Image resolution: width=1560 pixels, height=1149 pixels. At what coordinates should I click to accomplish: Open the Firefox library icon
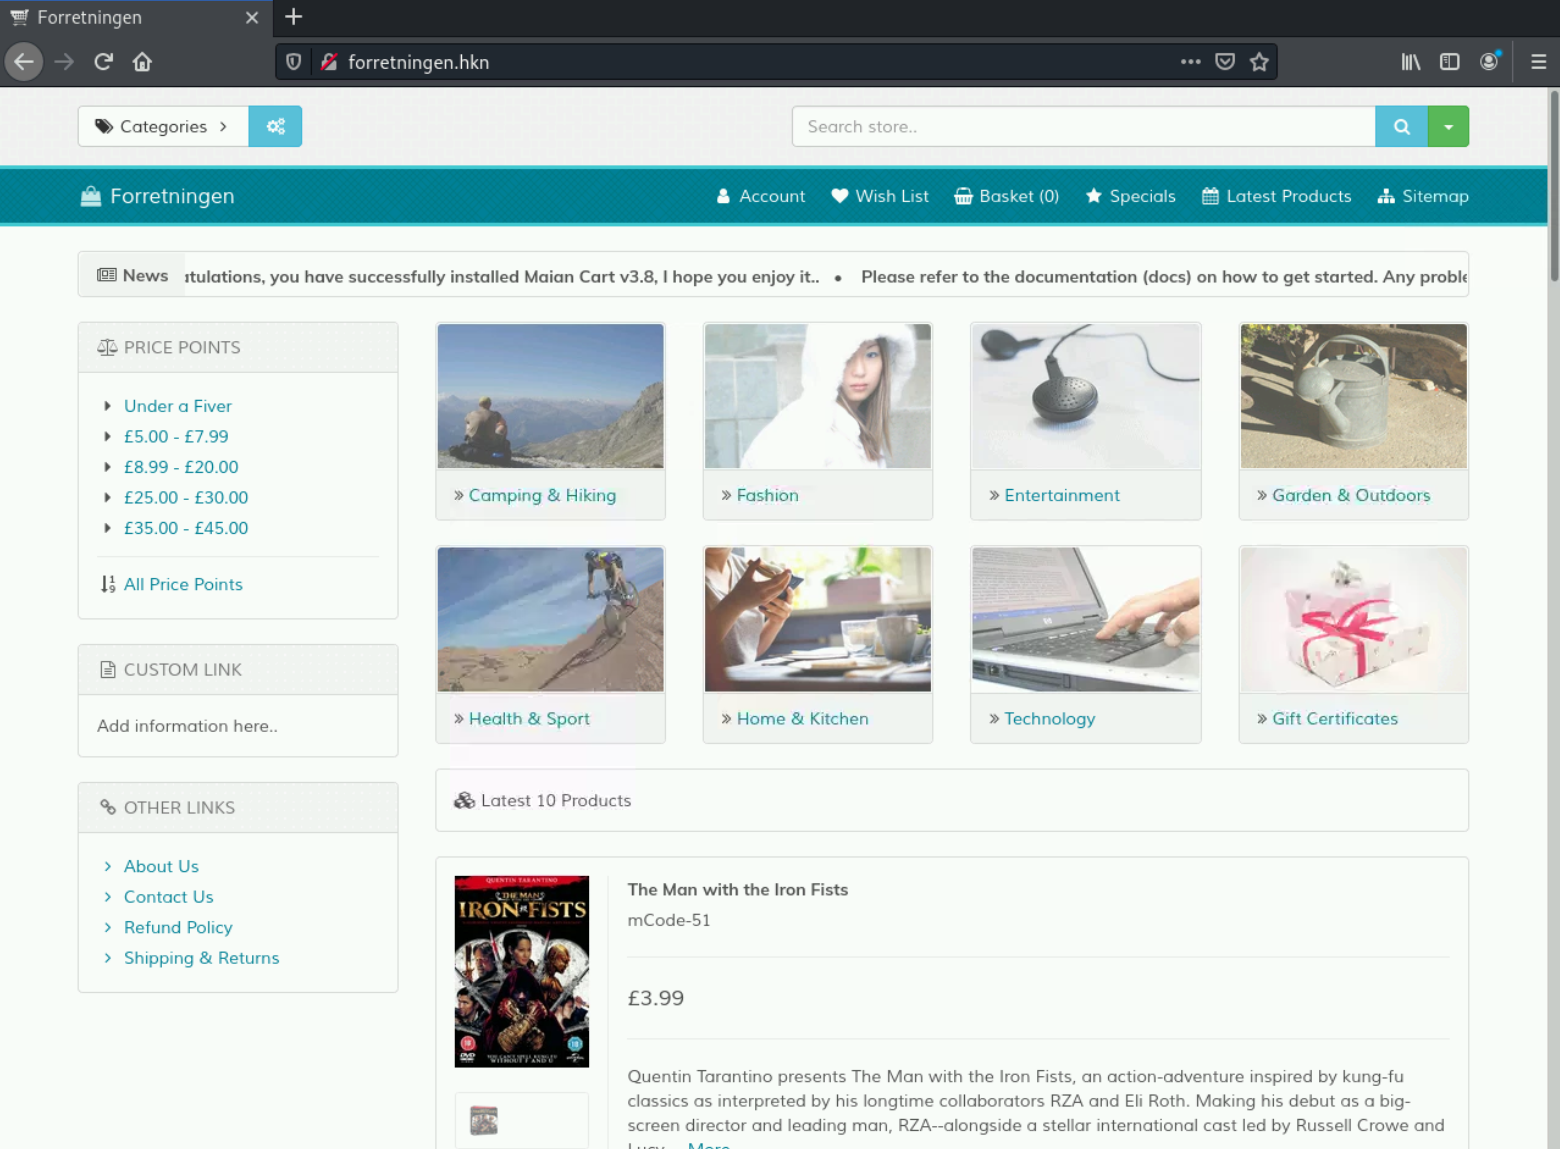tap(1410, 62)
